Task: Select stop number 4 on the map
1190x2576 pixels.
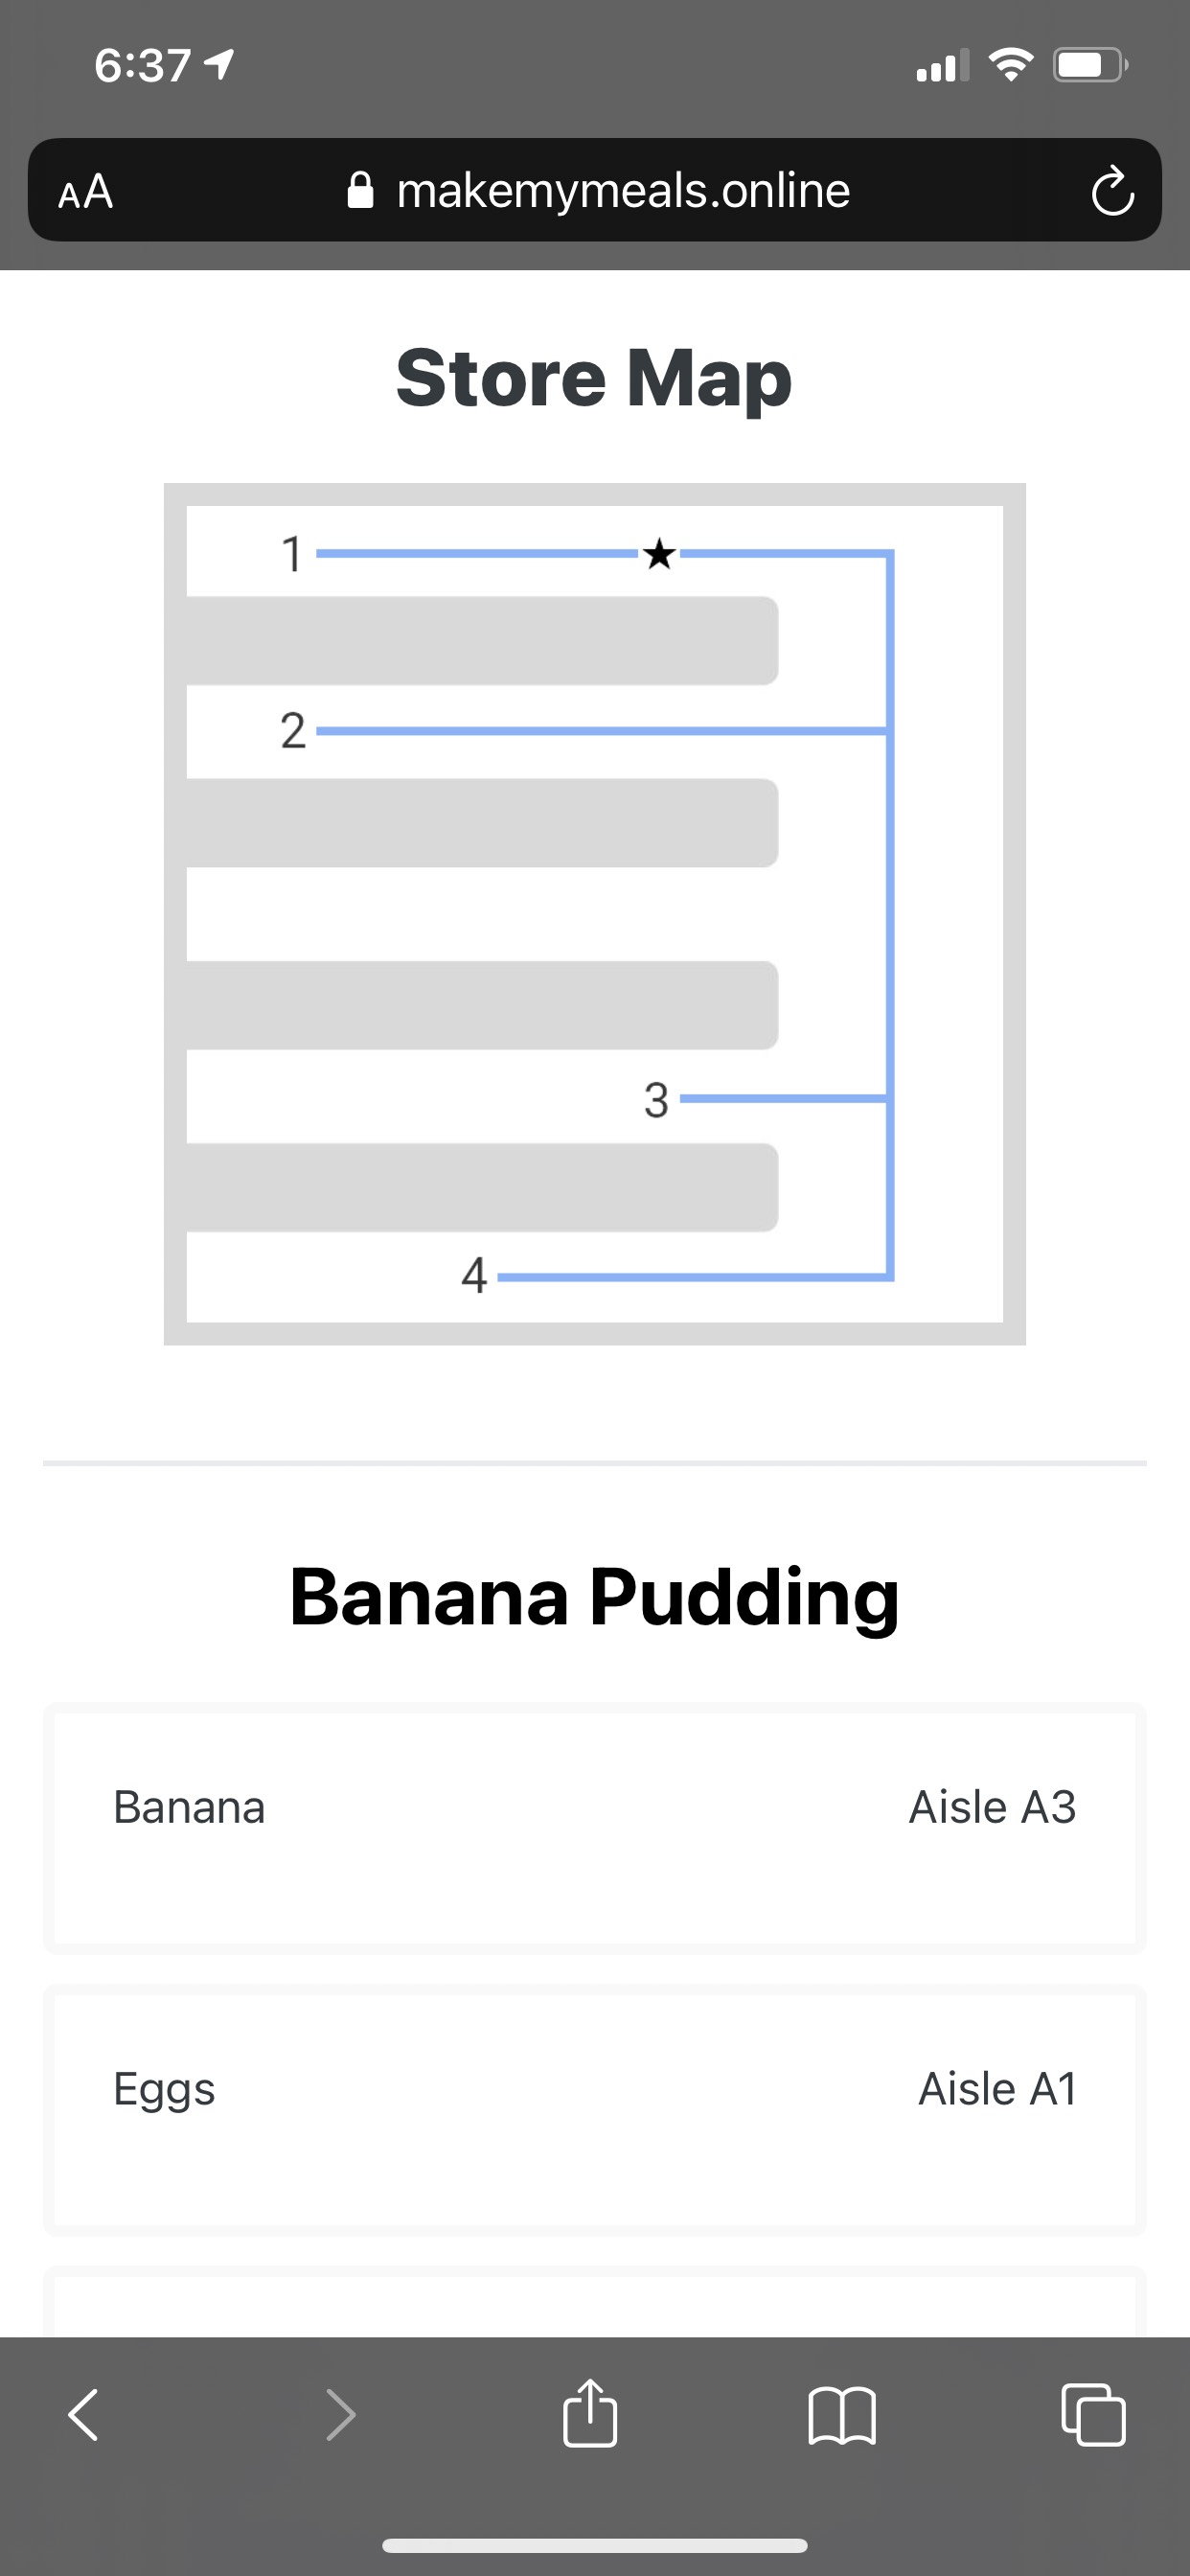Action: coord(474,1276)
